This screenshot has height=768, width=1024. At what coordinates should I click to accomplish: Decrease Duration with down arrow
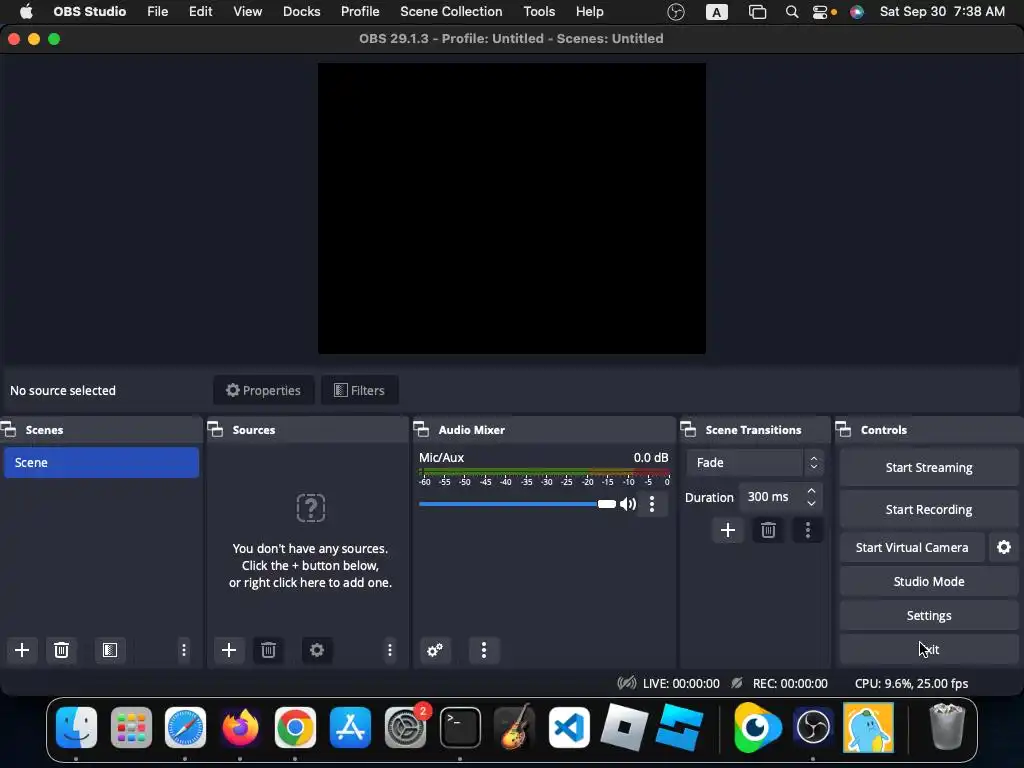click(811, 504)
